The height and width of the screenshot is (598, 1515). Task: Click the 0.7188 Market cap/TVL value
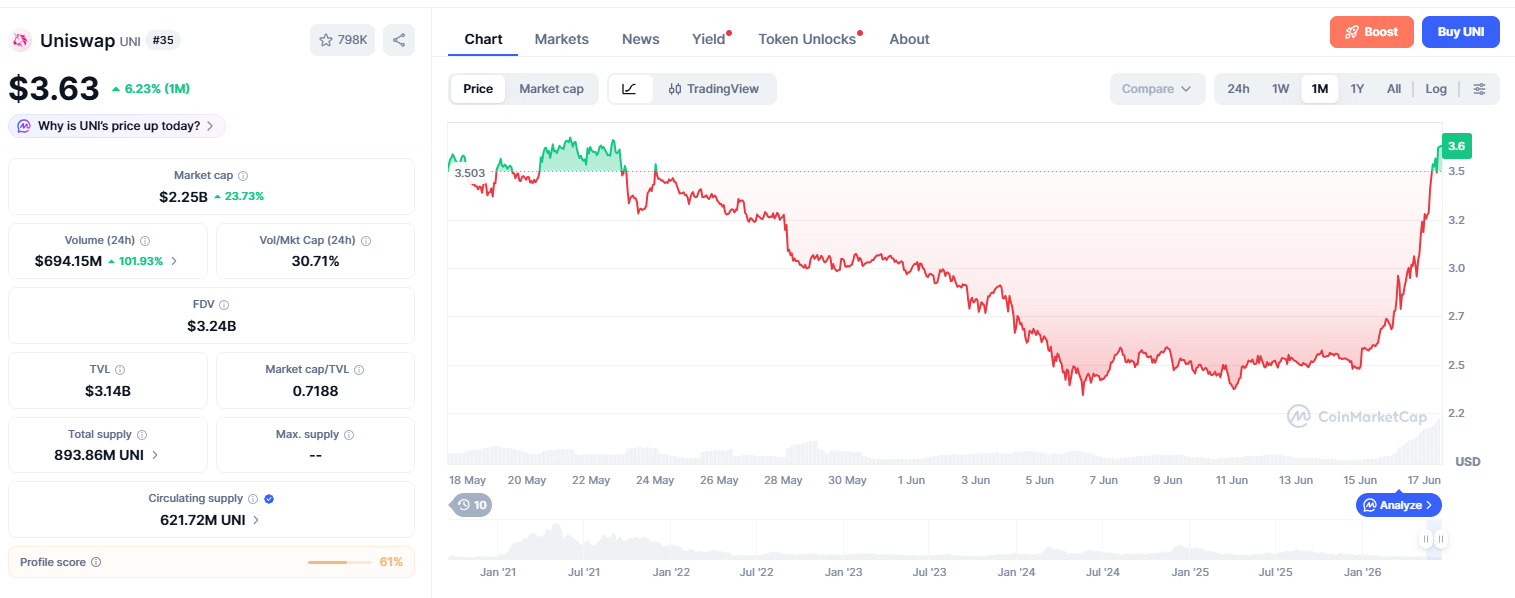[315, 390]
